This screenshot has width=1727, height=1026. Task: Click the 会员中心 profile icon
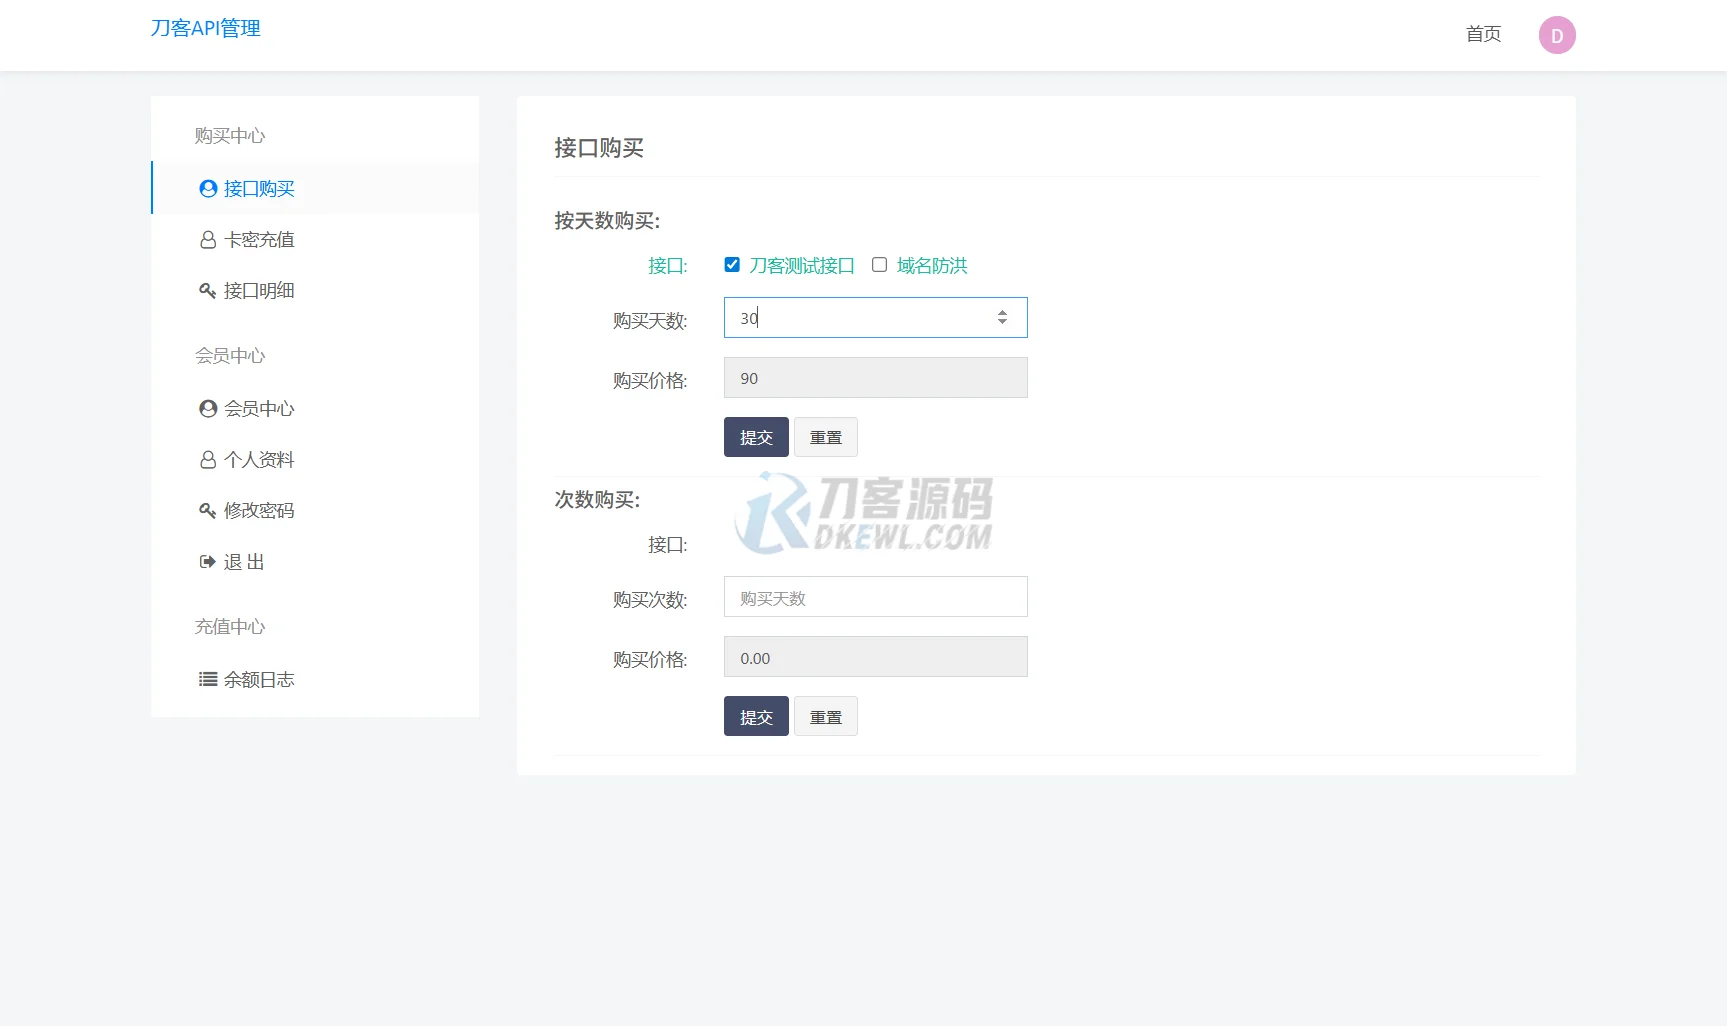coord(207,408)
